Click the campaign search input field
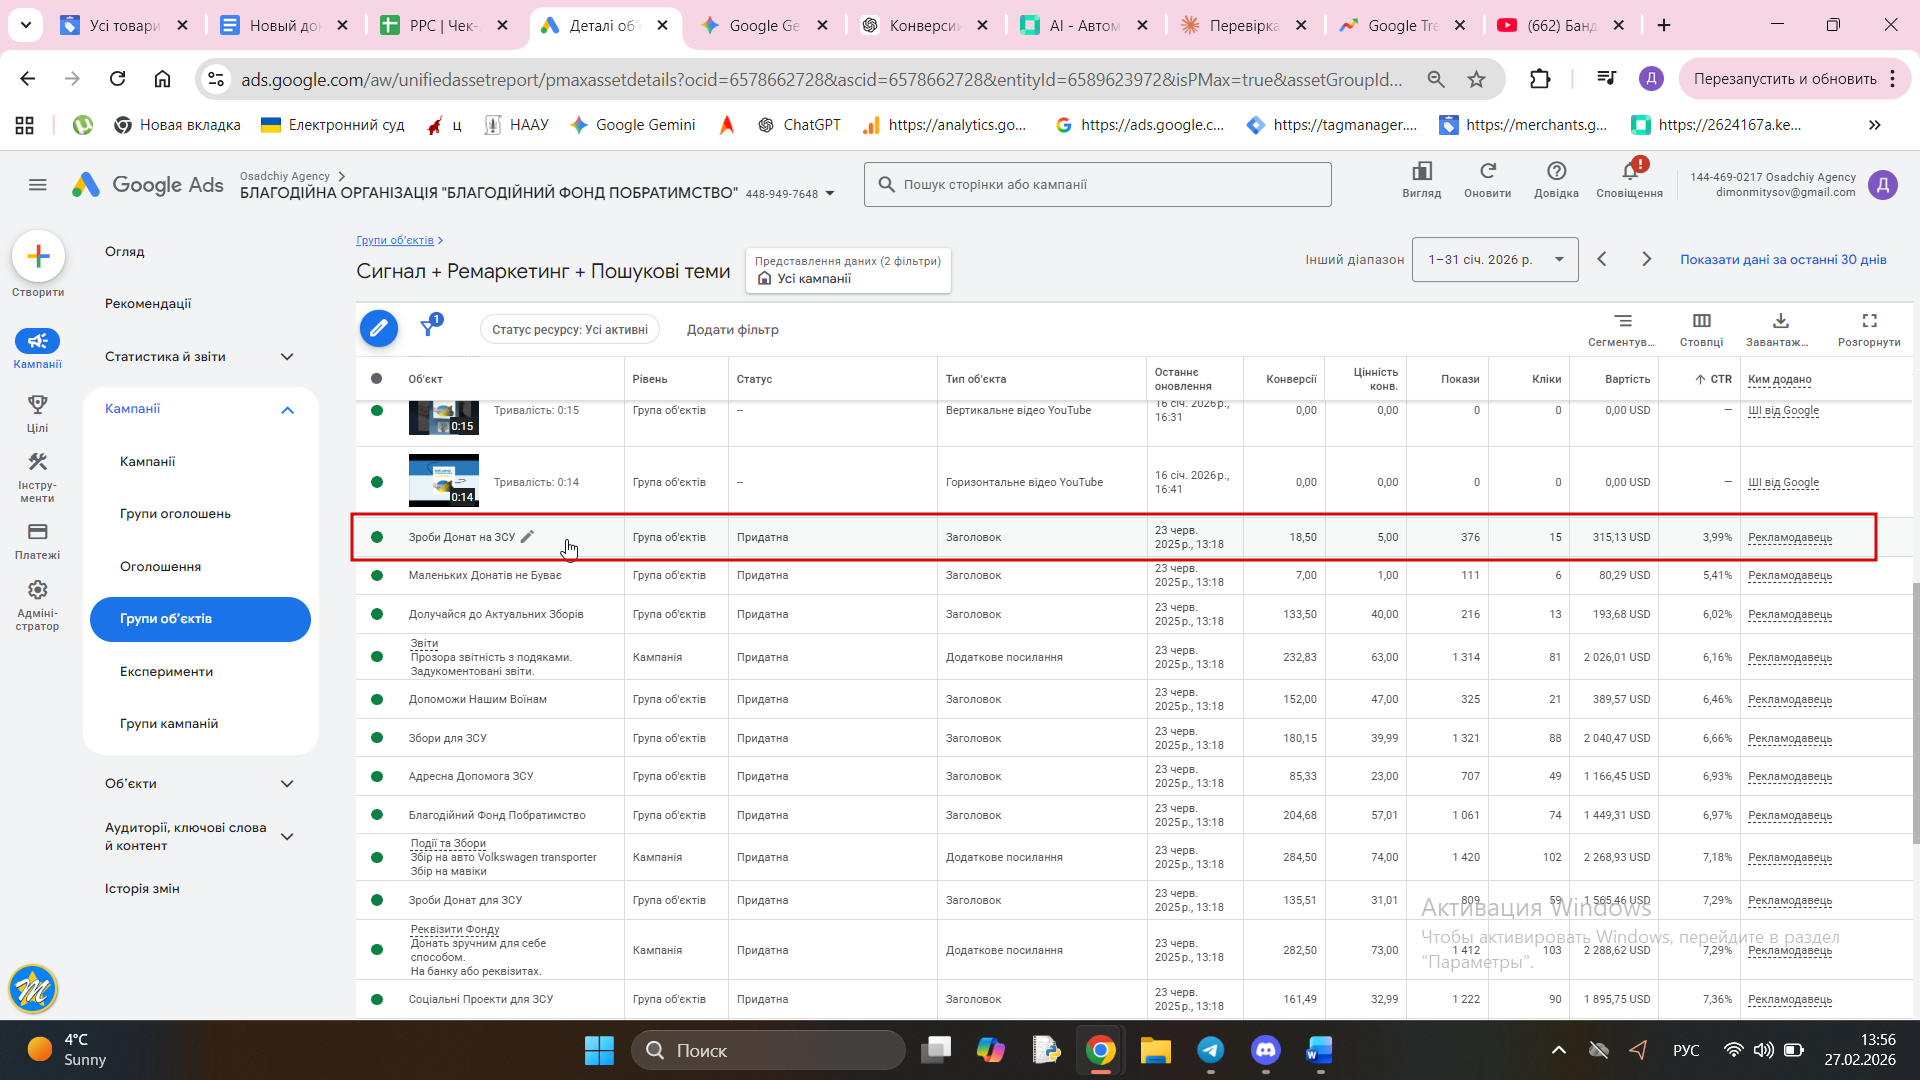 click(x=1097, y=185)
